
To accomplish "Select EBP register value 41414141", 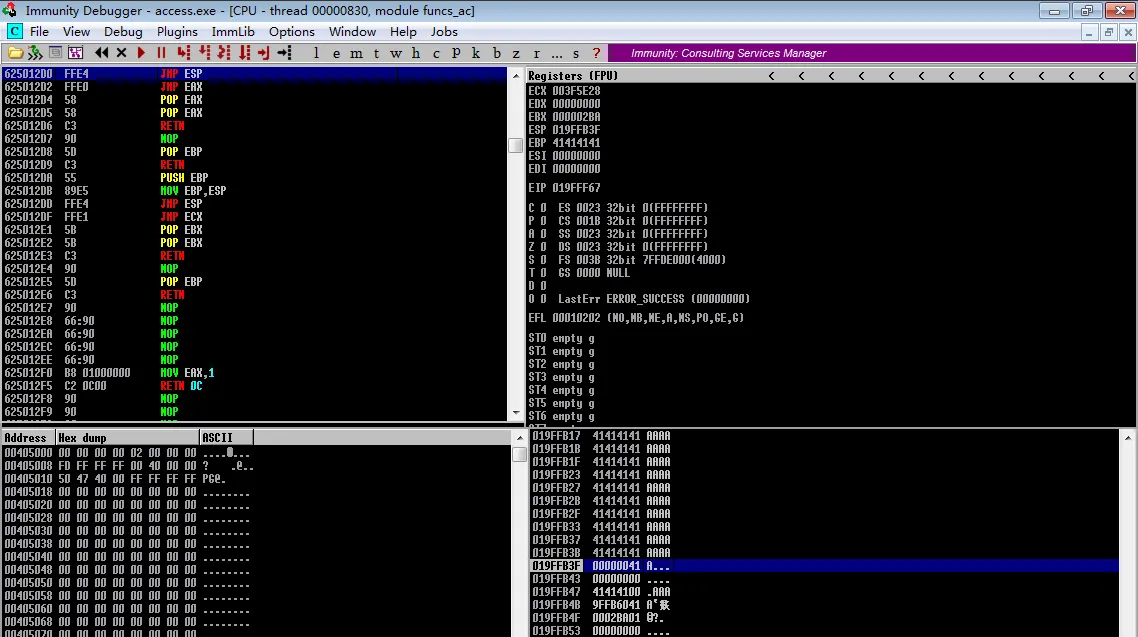I will (576, 143).
